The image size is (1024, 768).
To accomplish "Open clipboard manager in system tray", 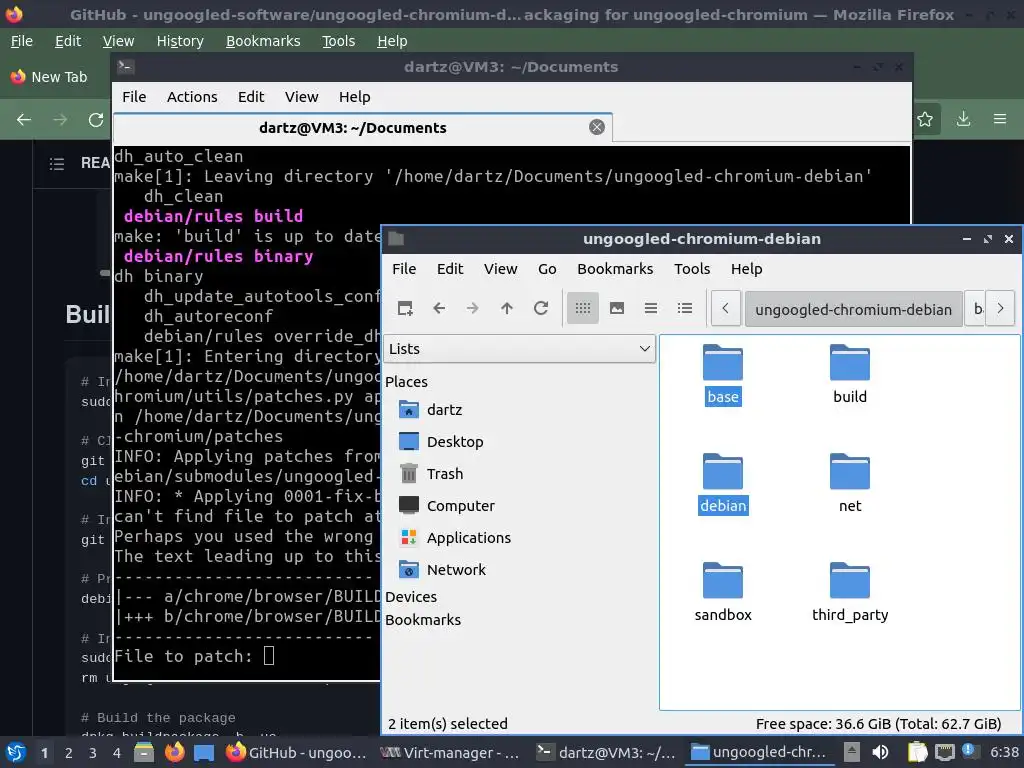I will click(917, 752).
